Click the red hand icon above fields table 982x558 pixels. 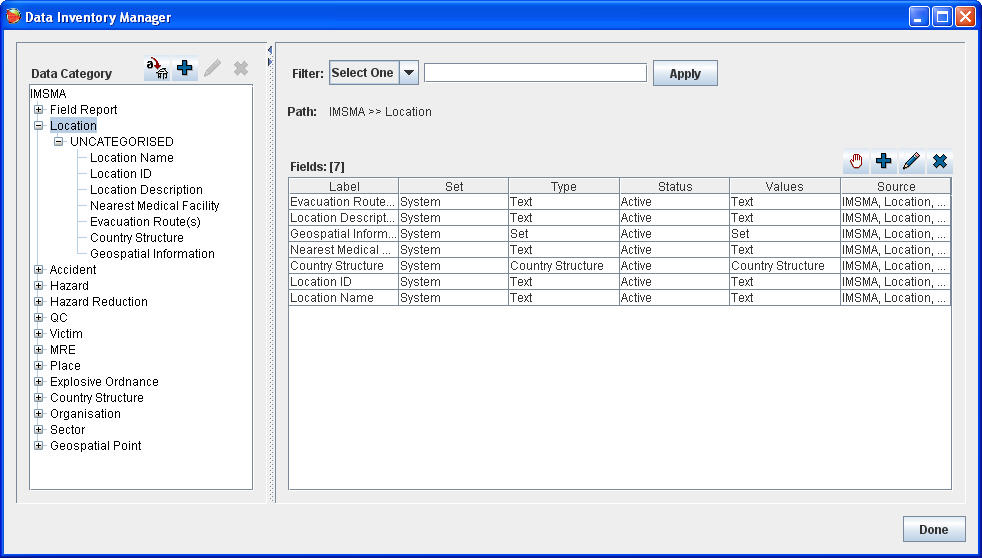tap(856, 161)
